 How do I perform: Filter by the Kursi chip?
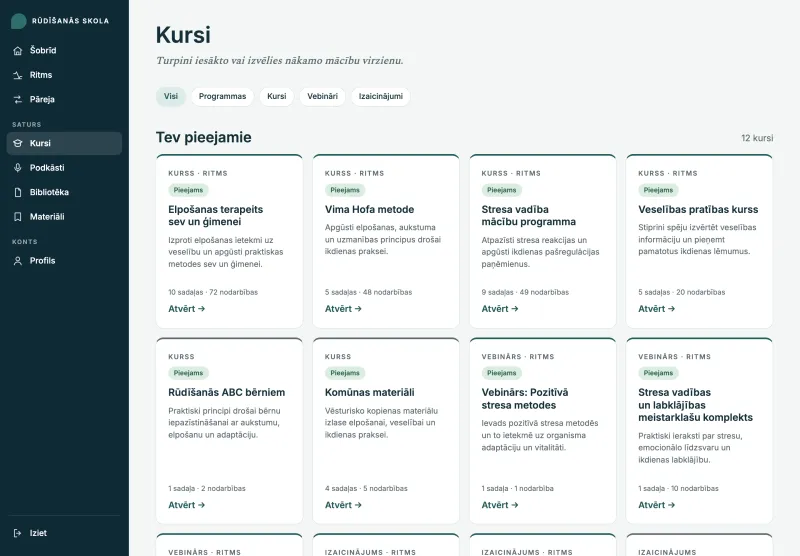[x=277, y=96]
